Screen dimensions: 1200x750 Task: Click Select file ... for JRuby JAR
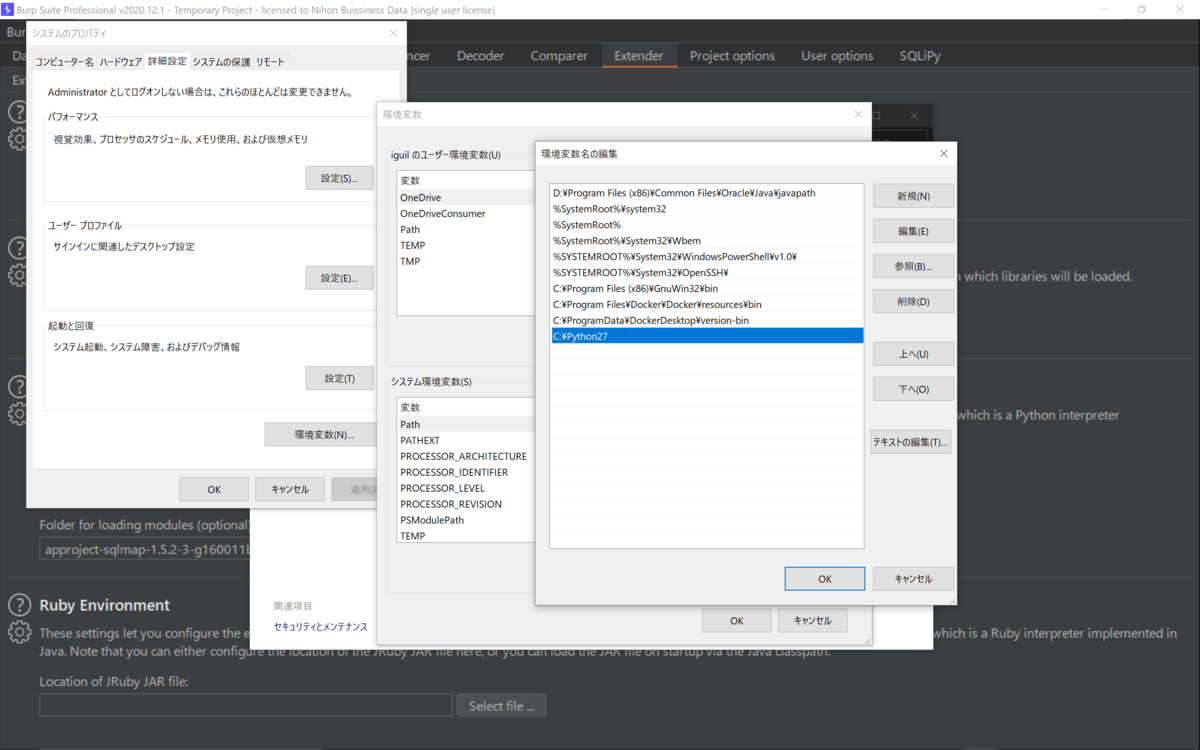point(502,705)
